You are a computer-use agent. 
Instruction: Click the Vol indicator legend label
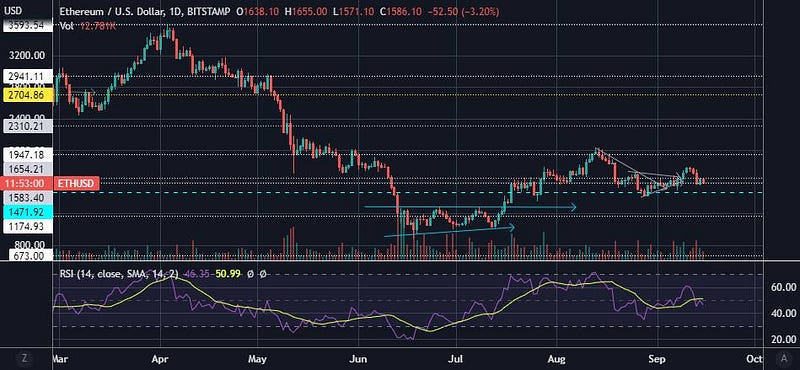66,26
